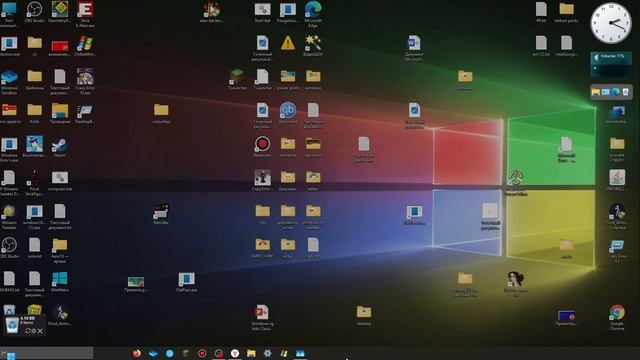Open the Recycle Bin widget icon
The width and height of the screenshot is (640, 360).
tap(12, 325)
